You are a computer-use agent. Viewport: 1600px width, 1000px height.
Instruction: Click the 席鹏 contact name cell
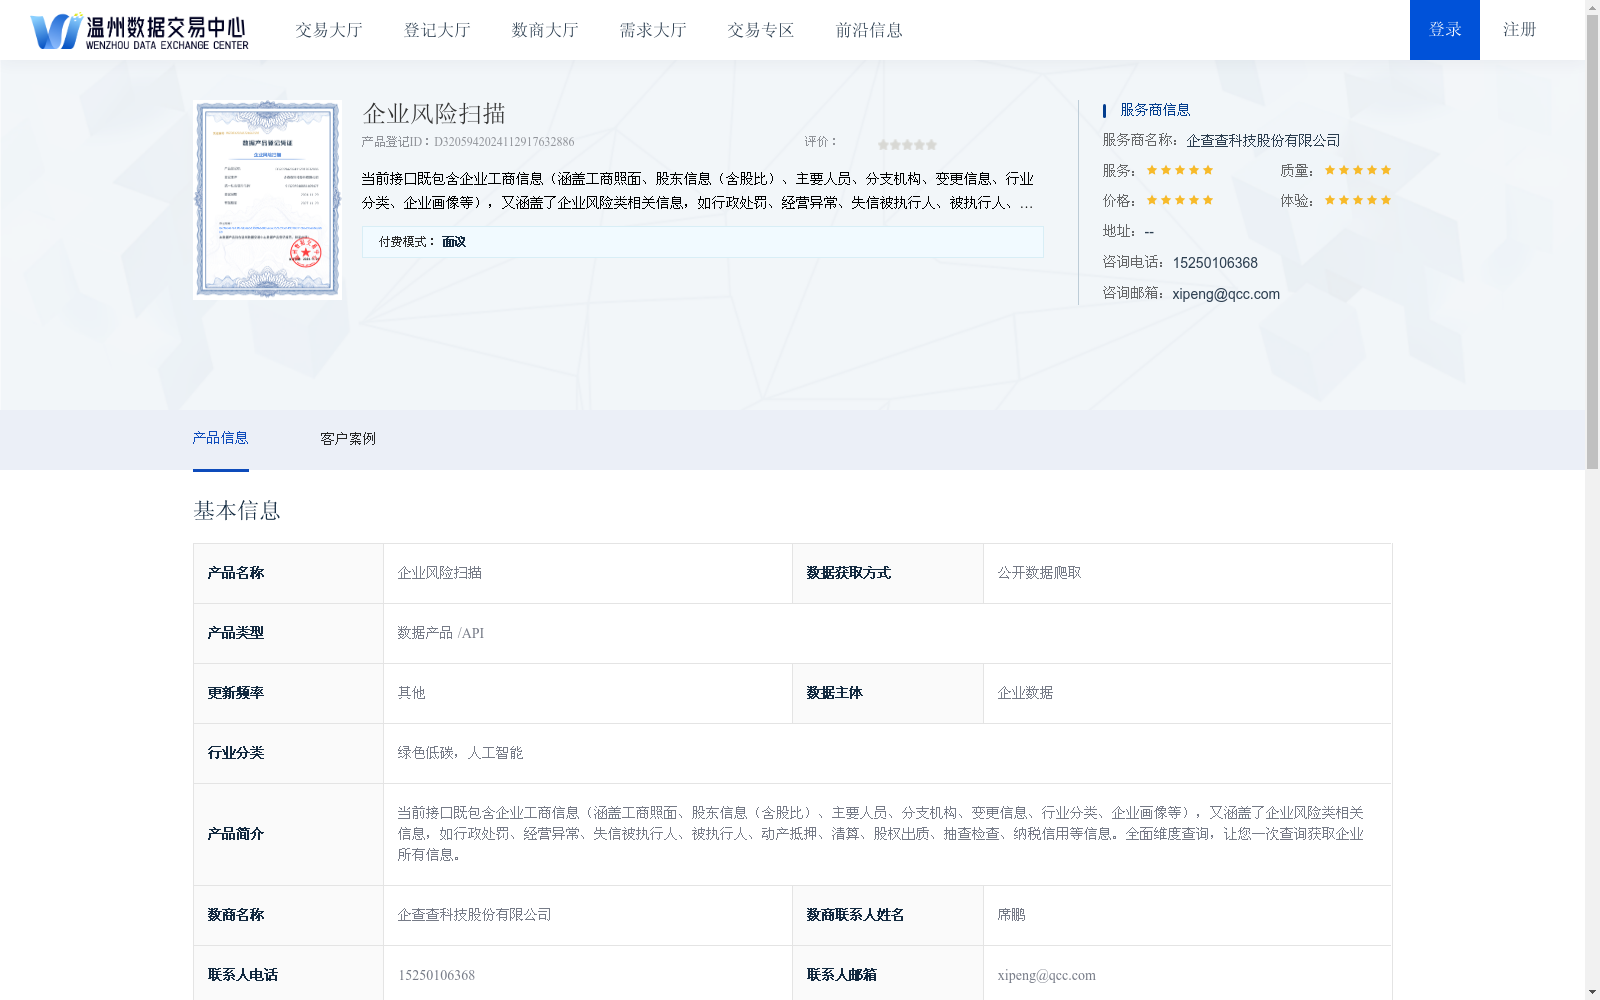[1187, 916]
